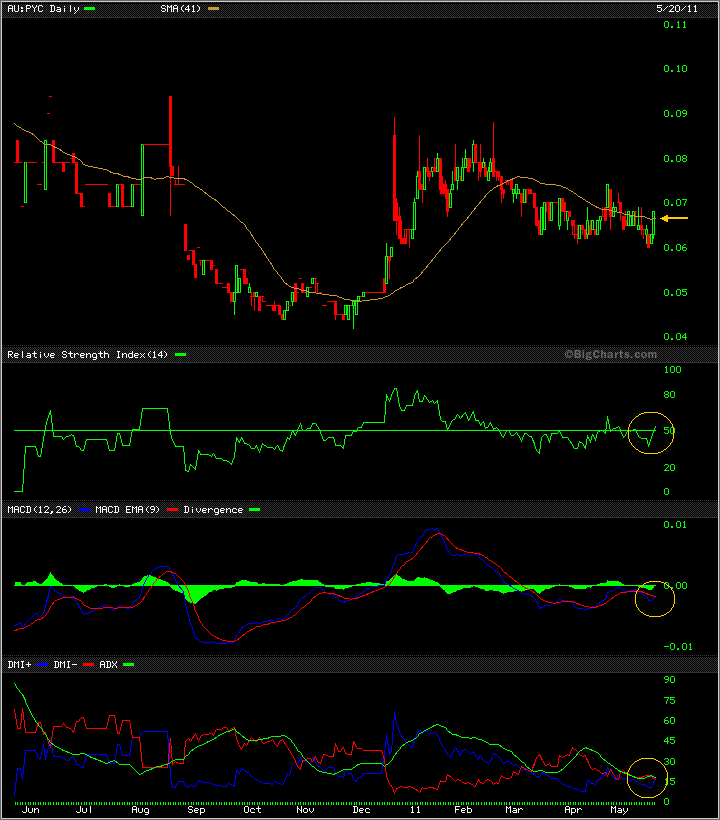Click the 30 label on DMI axis

point(669,761)
